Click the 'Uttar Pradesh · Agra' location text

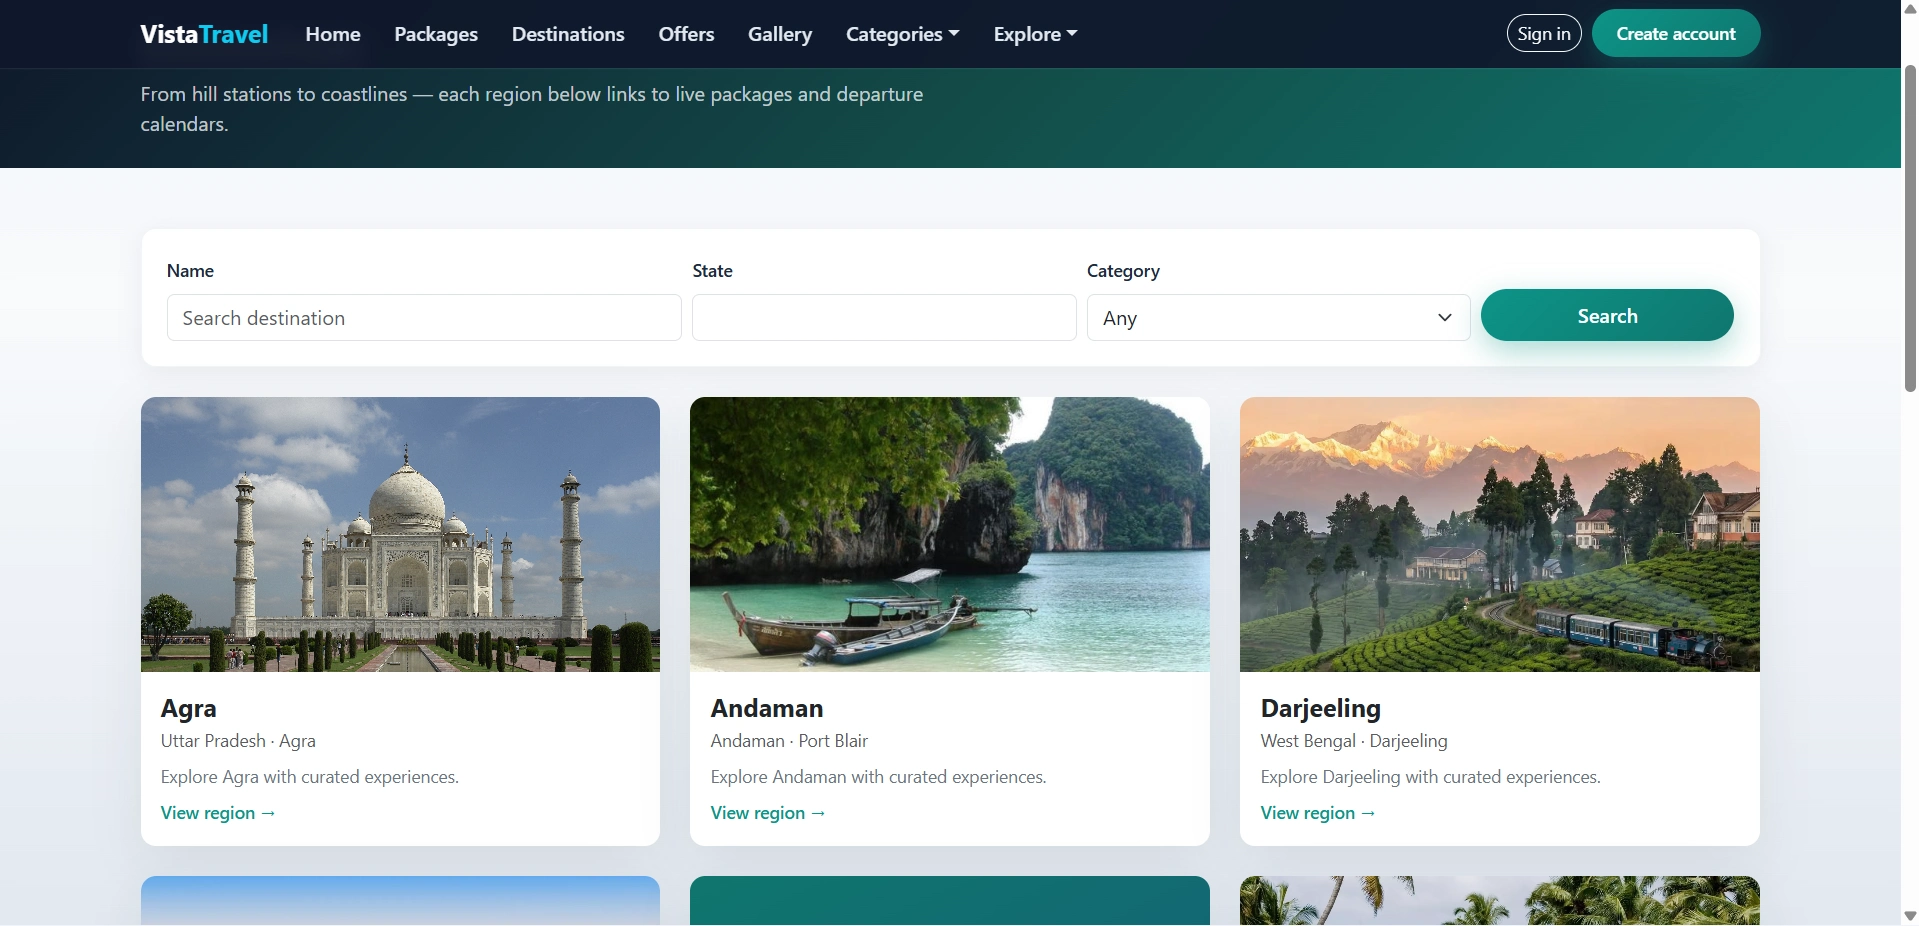pyautogui.click(x=238, y=741)
